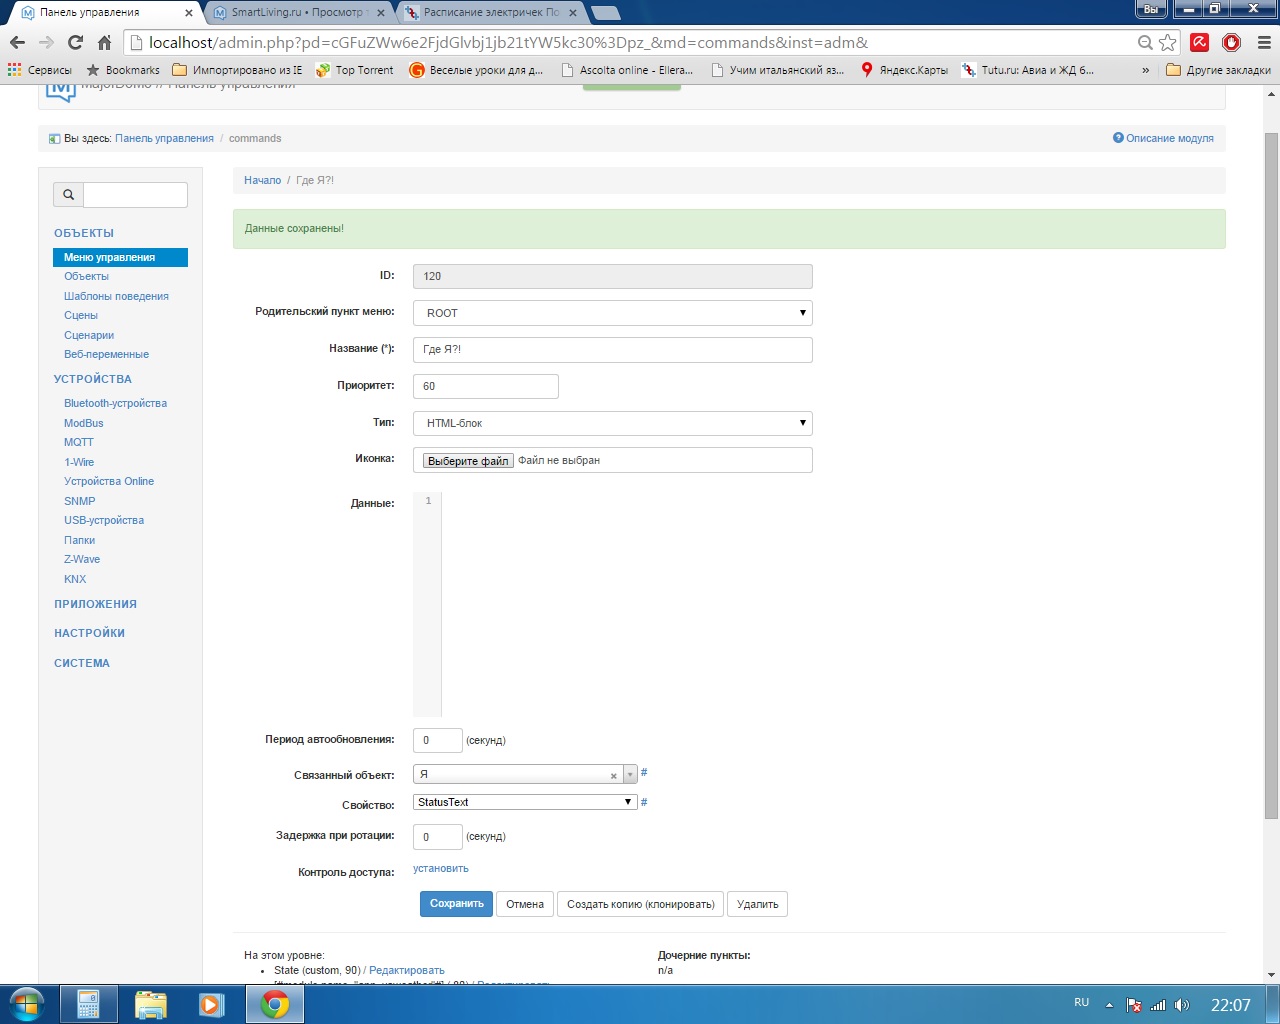Viewport: 1280px width, 1024px height.
Task: Click the sidebar search magnifier icon
Action: coord(68,195)
